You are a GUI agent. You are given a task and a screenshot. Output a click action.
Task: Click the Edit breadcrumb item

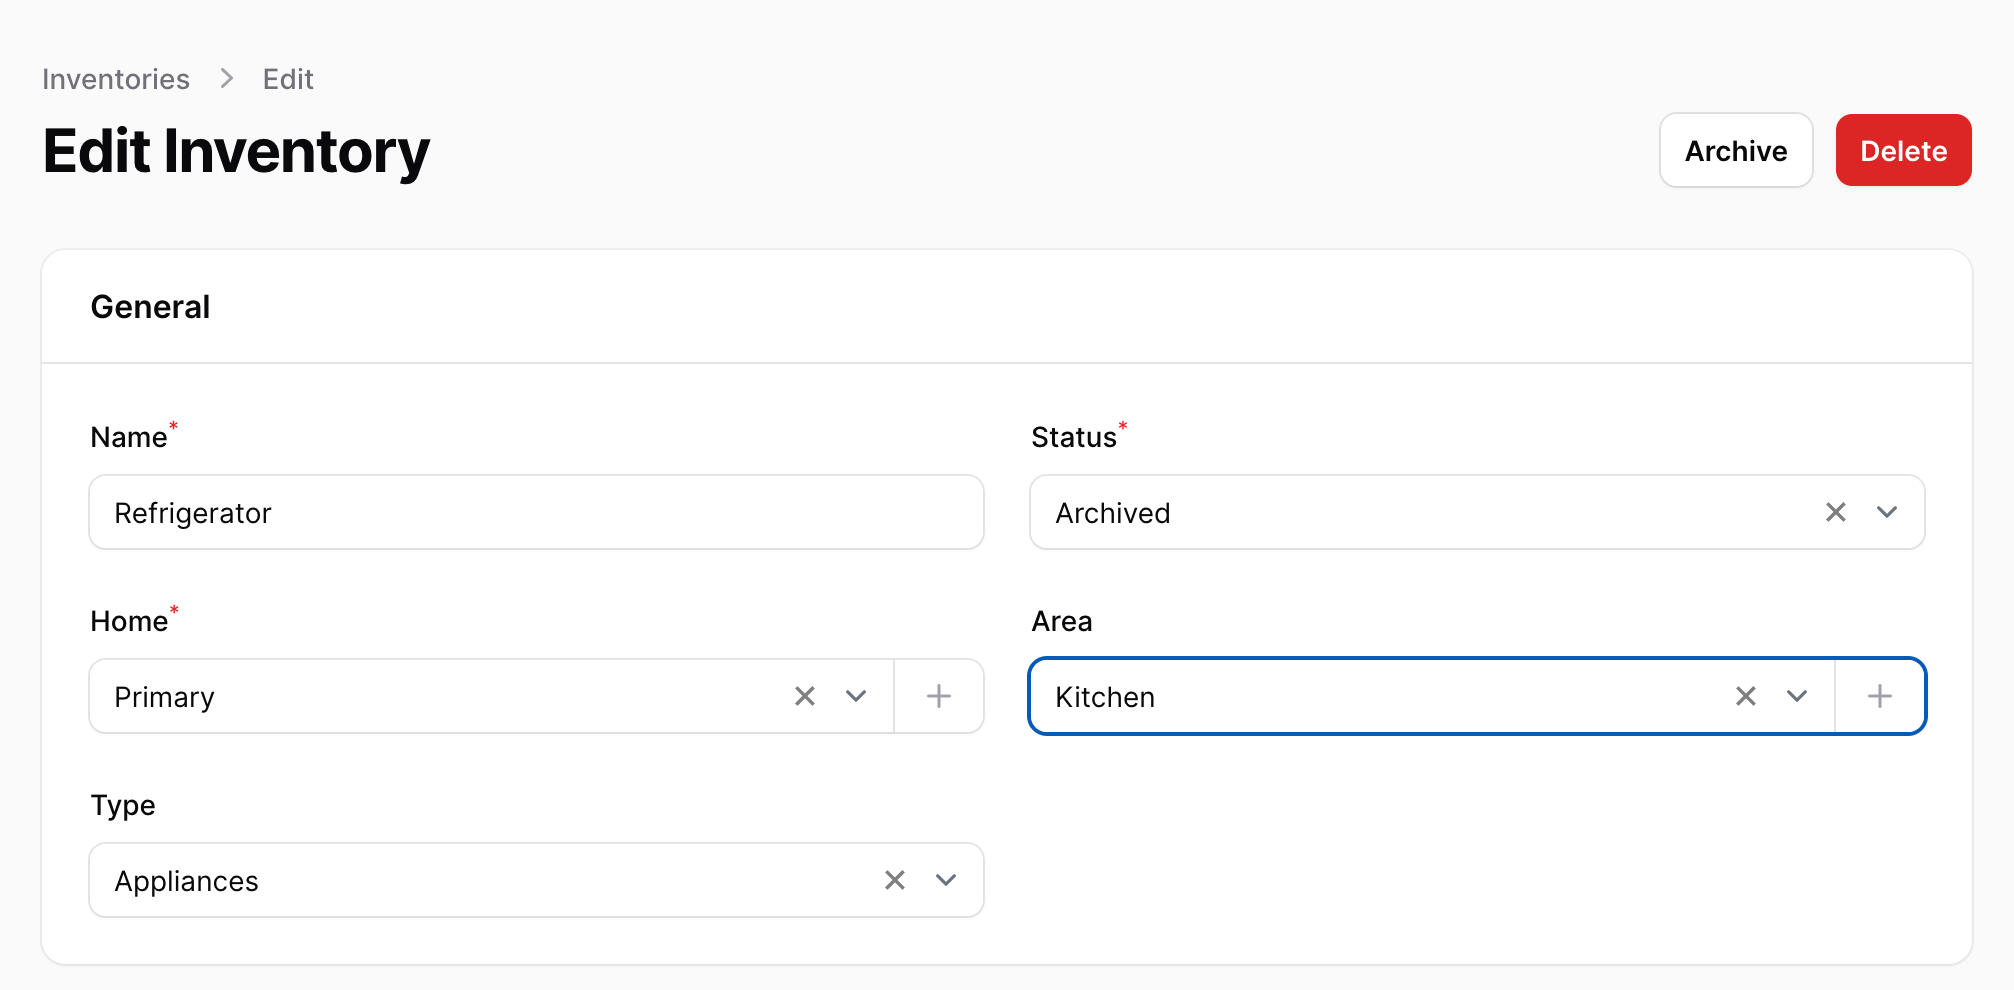288,79
